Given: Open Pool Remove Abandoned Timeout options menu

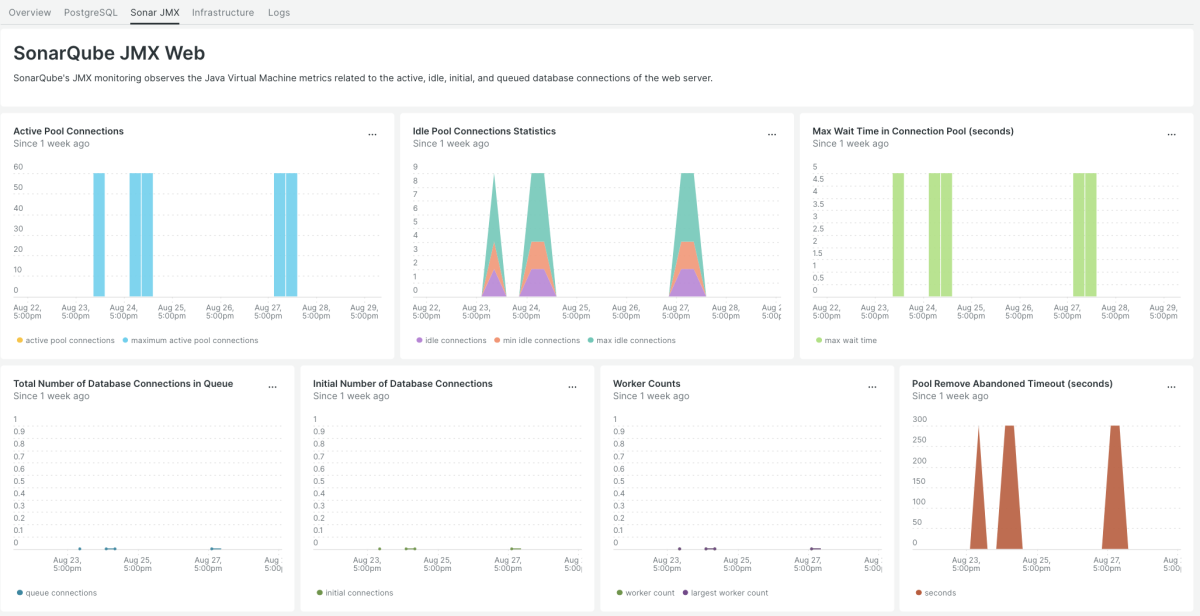Looking at the screenshot, I should [x=1171, y=387].
